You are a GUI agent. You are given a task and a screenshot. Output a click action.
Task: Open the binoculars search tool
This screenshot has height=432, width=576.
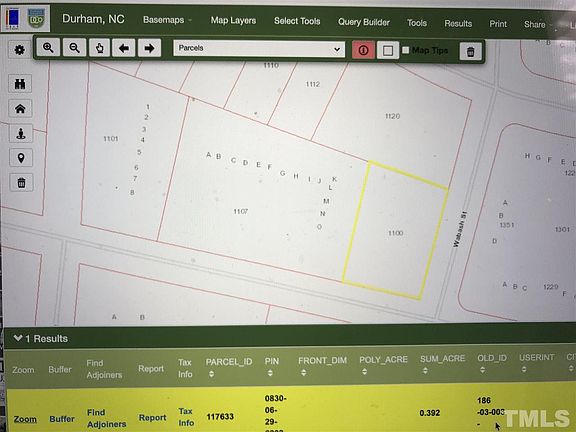click(x=20, y=84)
